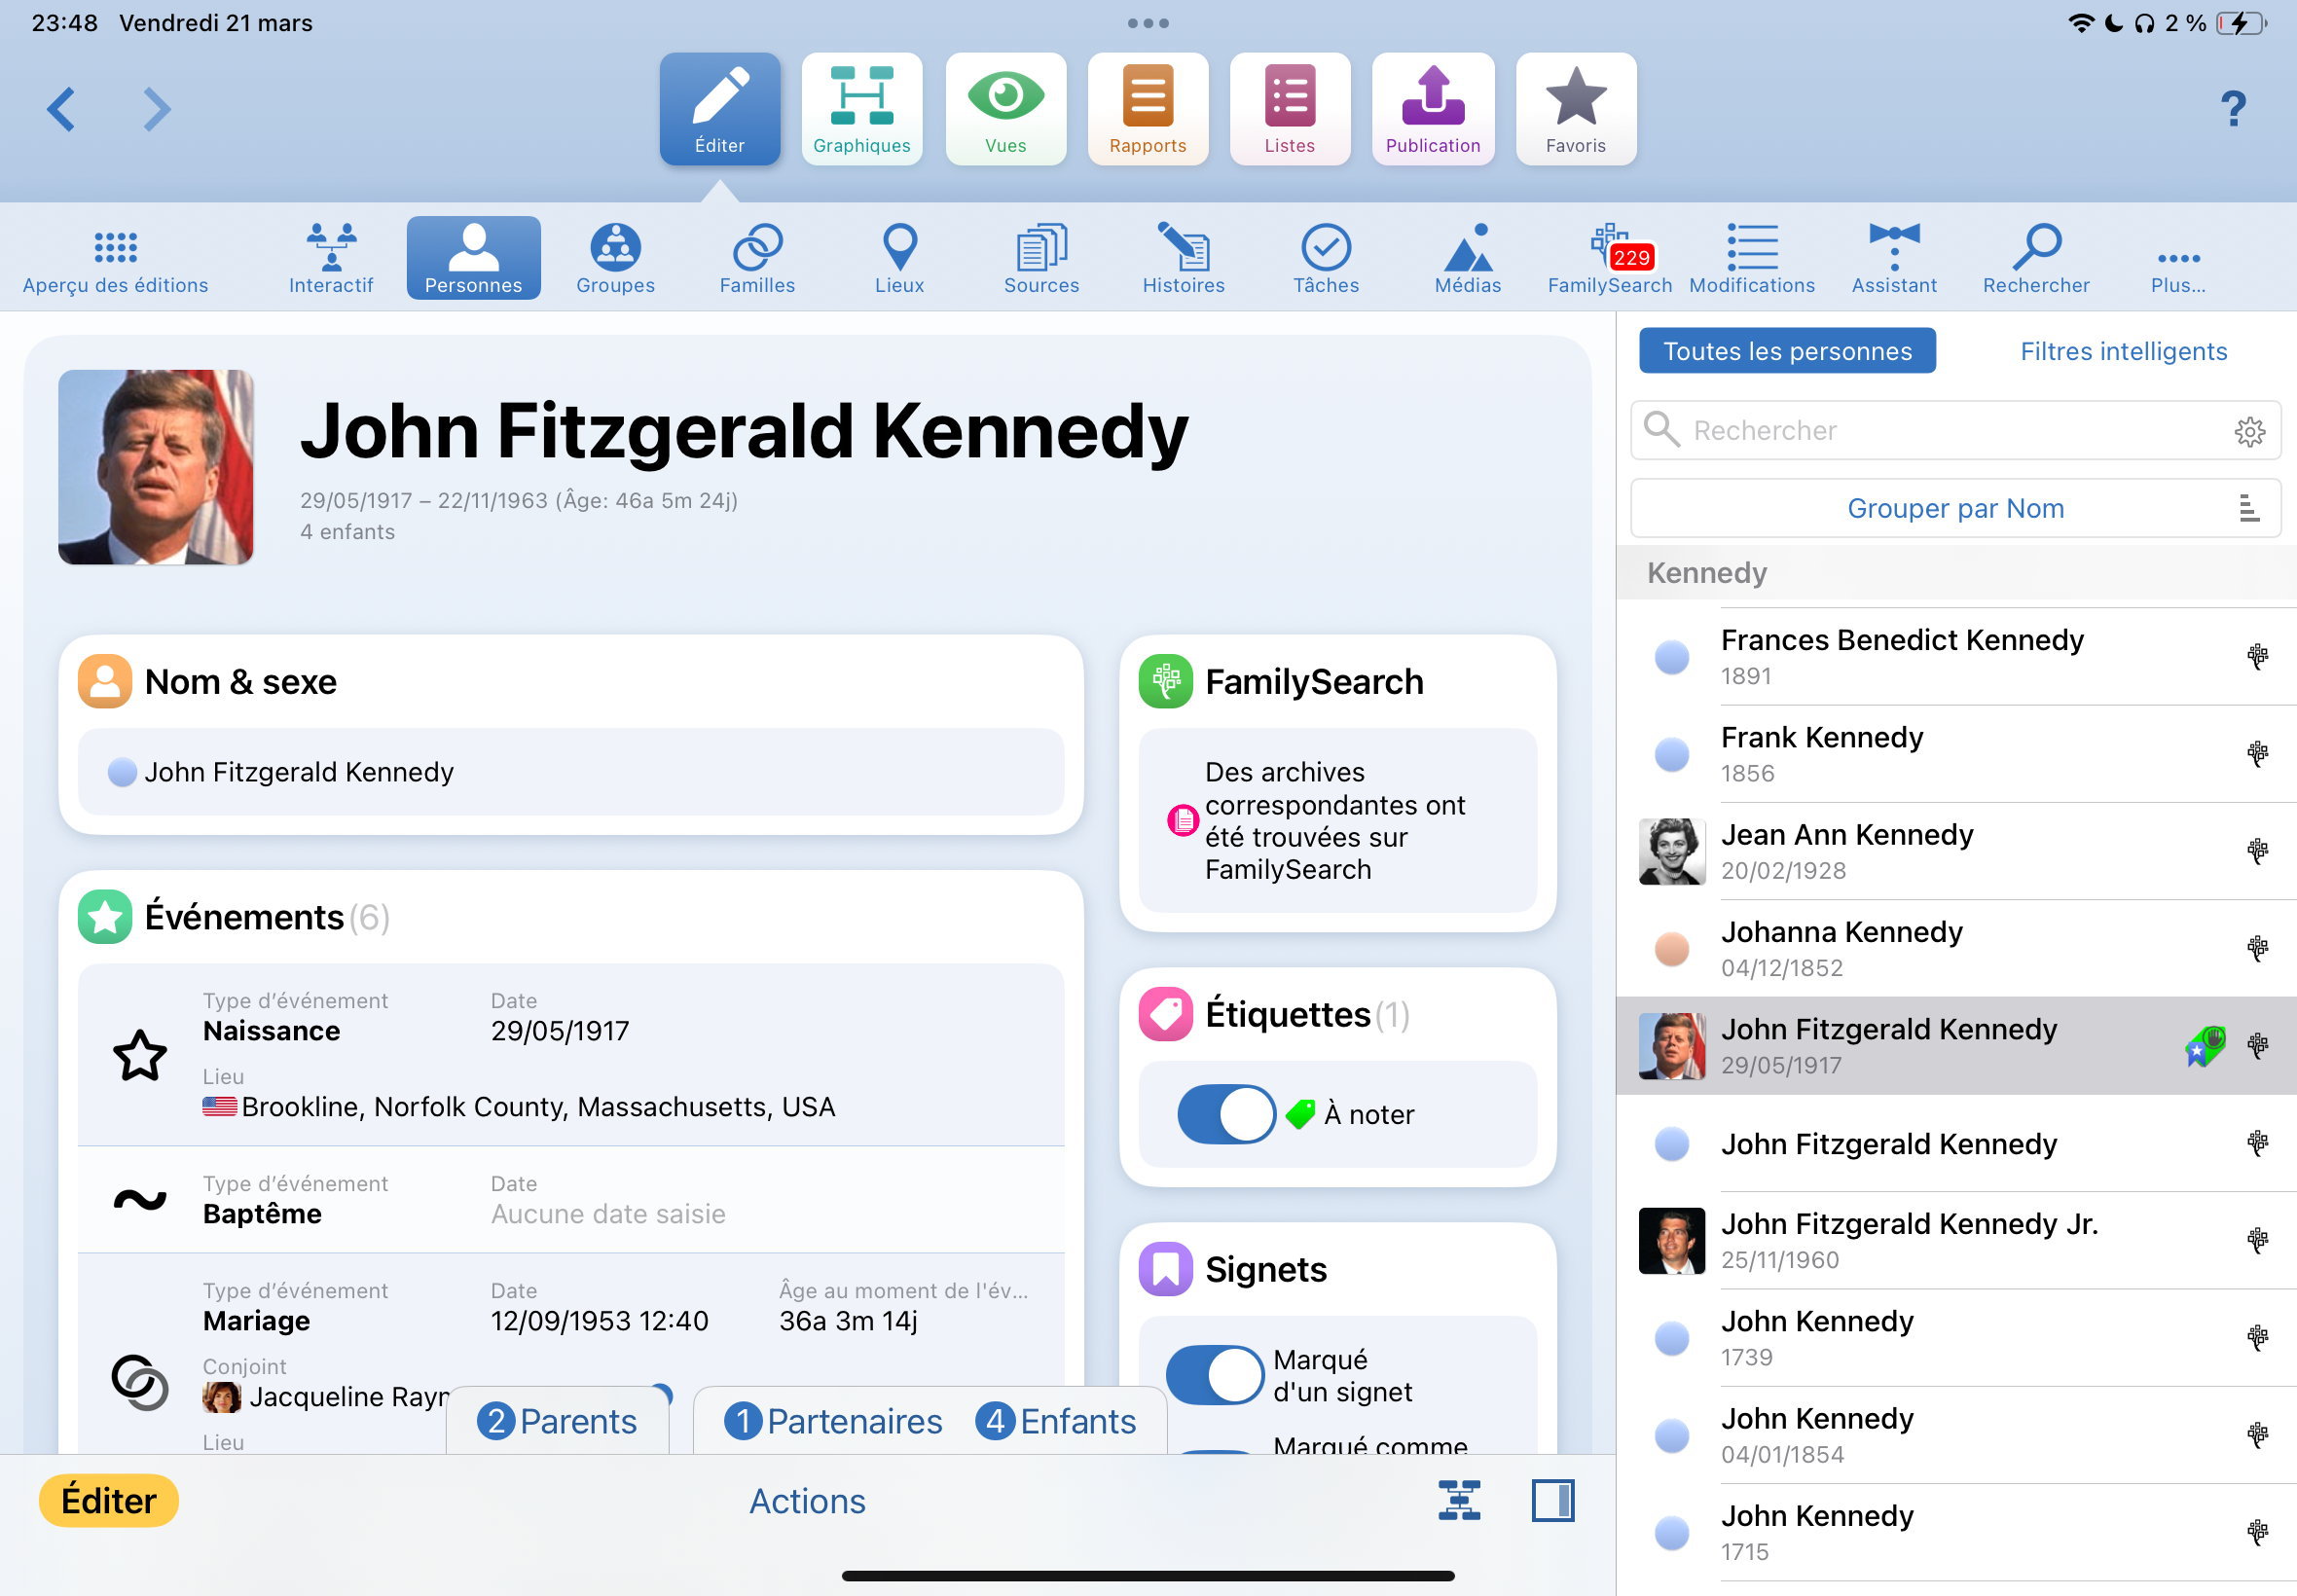The height and width of the screenshot is (1596, 2297).
Task: Switch to Filtres intelligents tab
Action: click(x=2123, y=351)
